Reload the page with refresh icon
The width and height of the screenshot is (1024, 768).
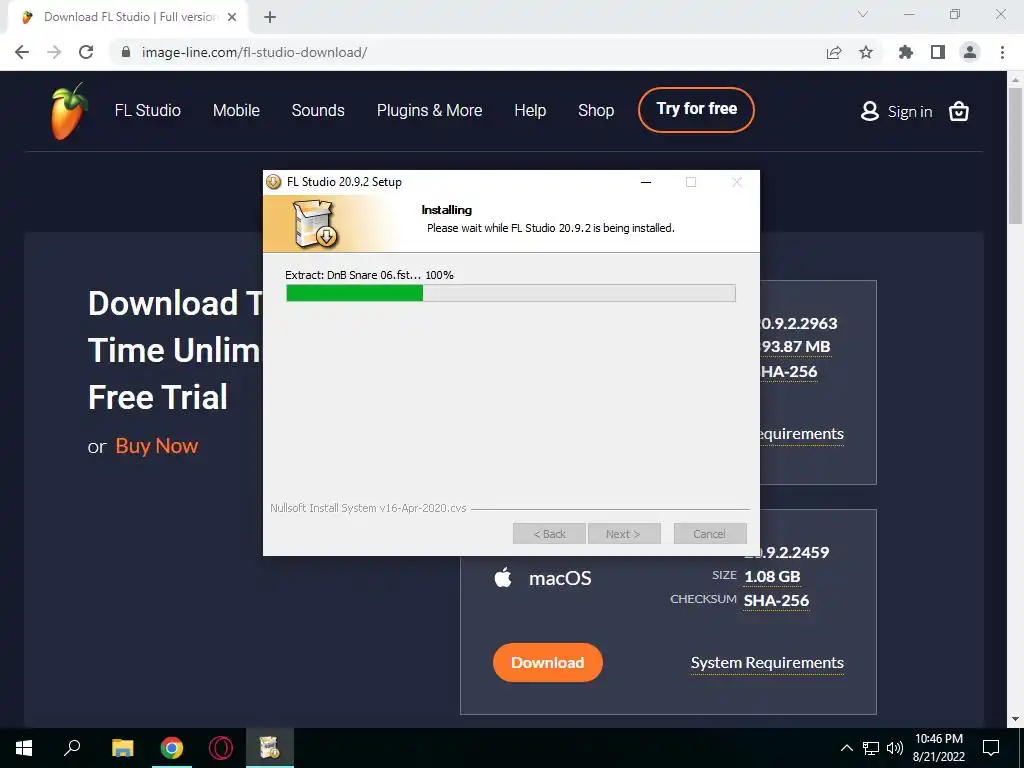(x=86, y=52)
